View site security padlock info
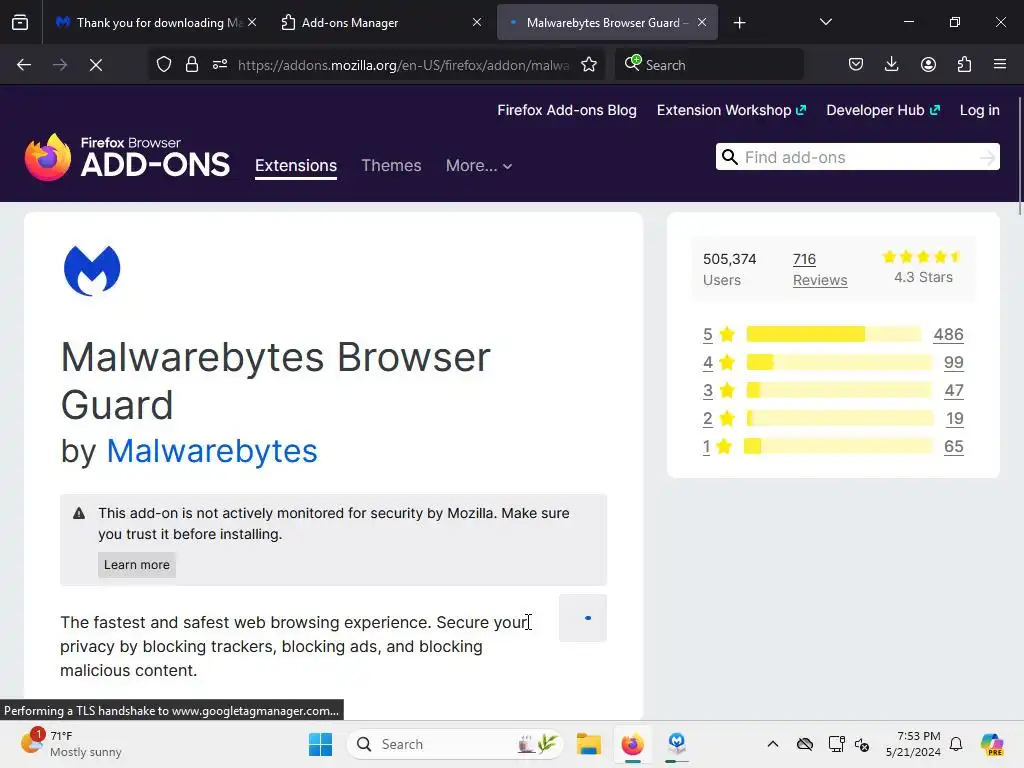1024x768 pixels. point(191,65)
